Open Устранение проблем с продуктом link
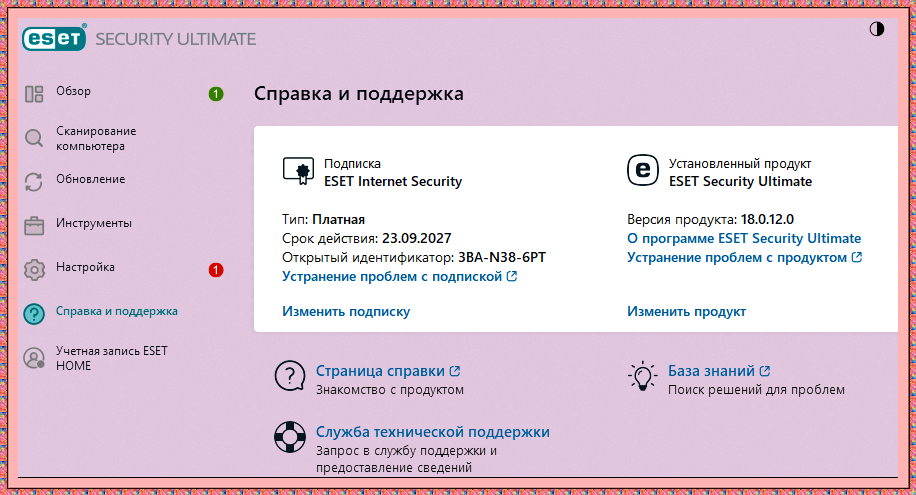 (x=744, y=257)
